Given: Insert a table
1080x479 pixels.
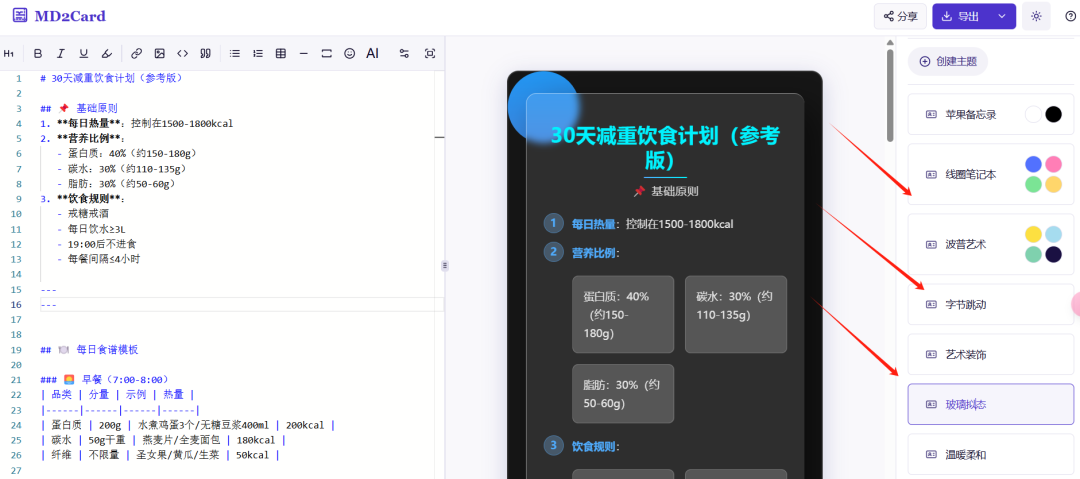Looking at the screenshot, I should pyautogui.click(x=280, y=53).
